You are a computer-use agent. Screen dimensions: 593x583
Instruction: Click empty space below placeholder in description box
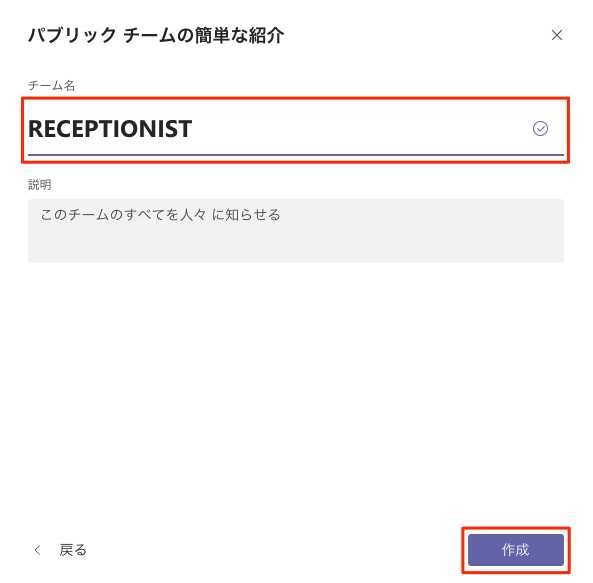coord(295,244)
